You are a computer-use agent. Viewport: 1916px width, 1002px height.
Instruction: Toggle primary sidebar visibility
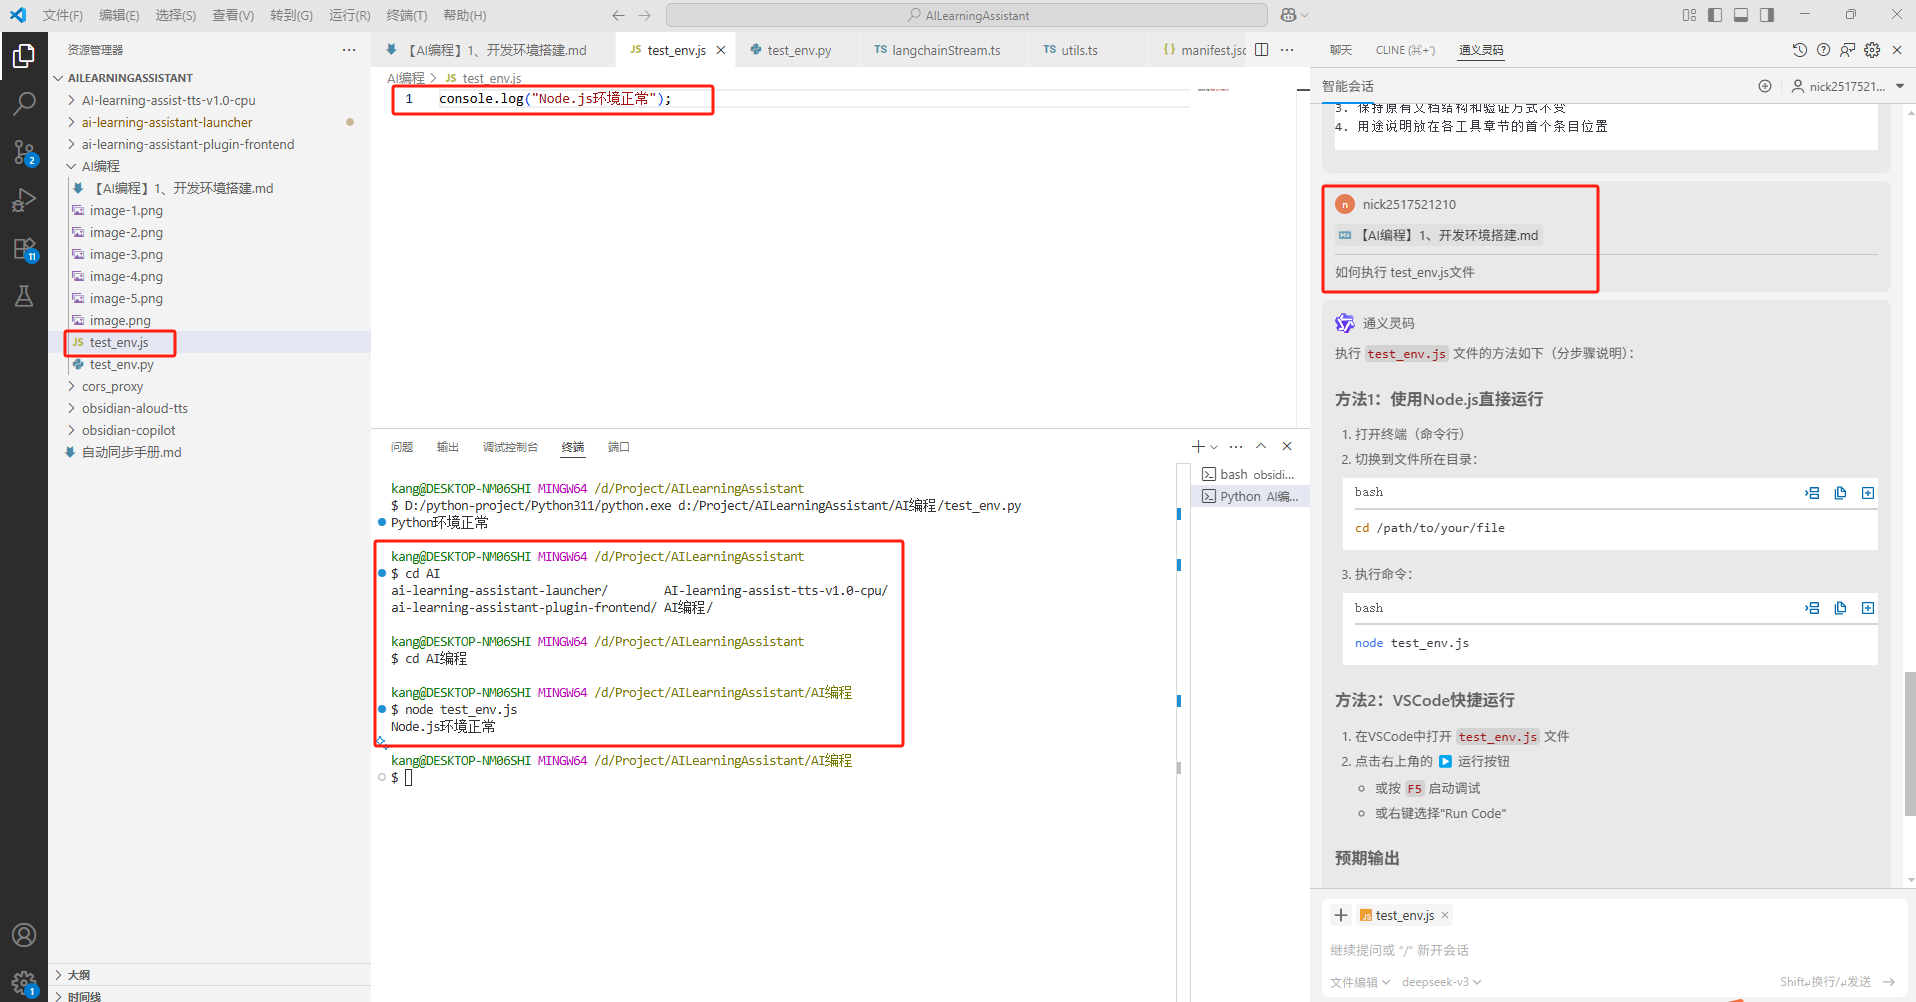coord(1715,15)
